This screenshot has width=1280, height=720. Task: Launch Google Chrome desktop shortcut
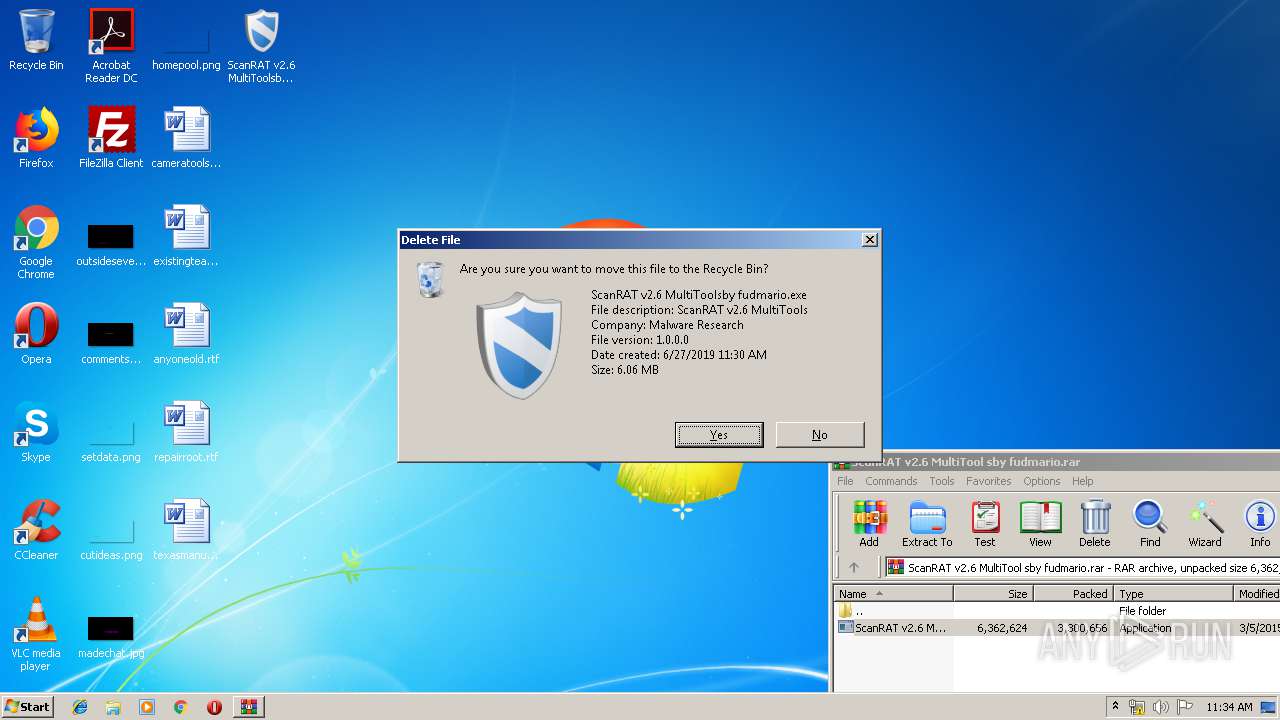tap(36, 242)
